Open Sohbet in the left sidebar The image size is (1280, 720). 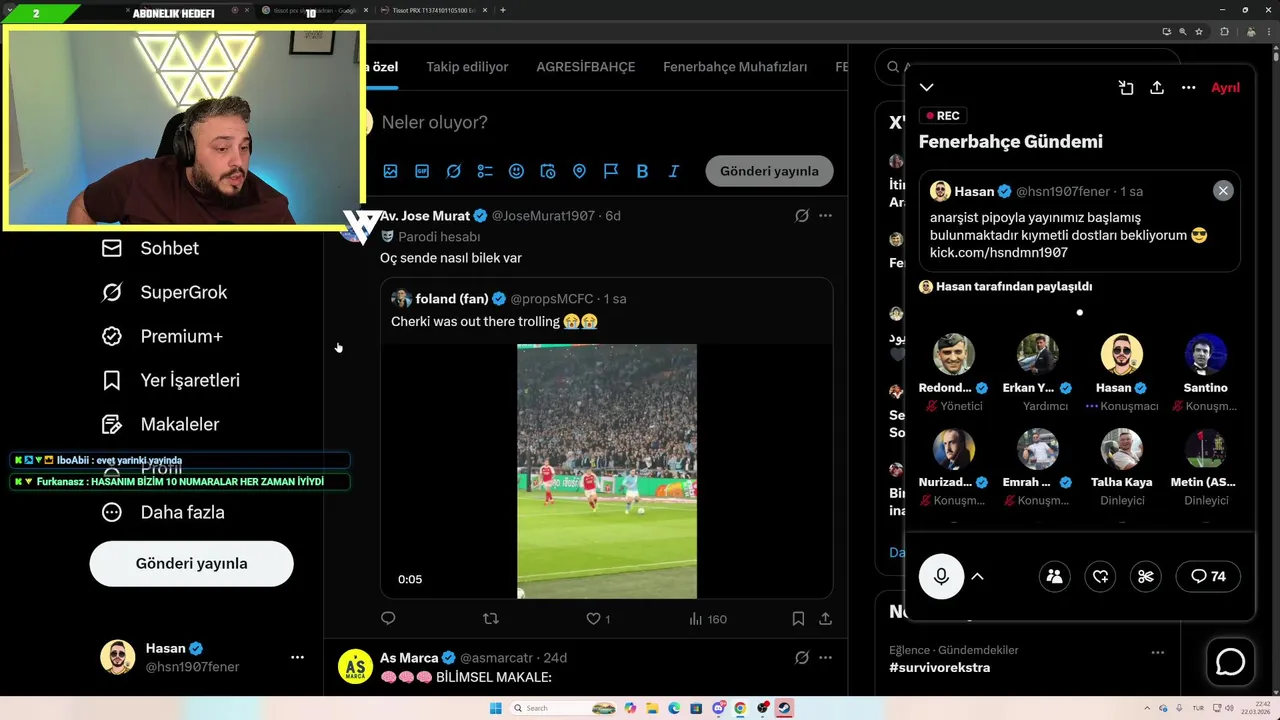click(x=150, y=248)
